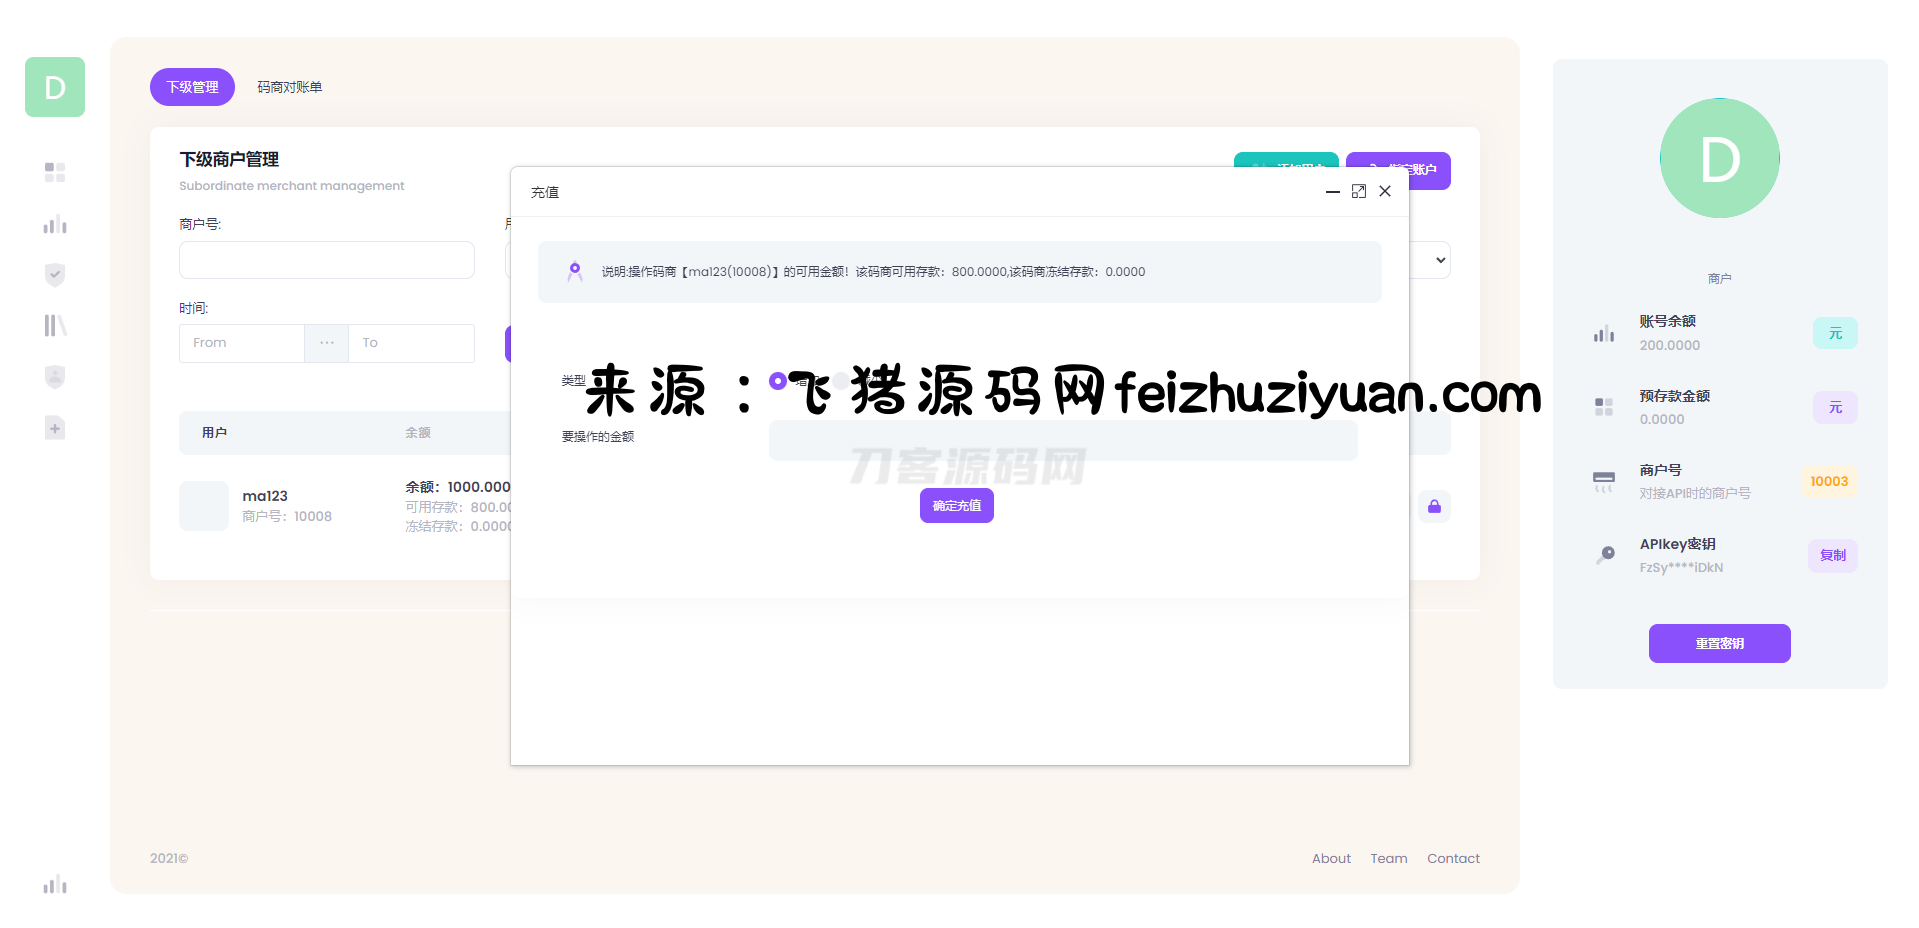Open the library books sidebar icon
This screenshot has width=1919, height=928.
55,326
